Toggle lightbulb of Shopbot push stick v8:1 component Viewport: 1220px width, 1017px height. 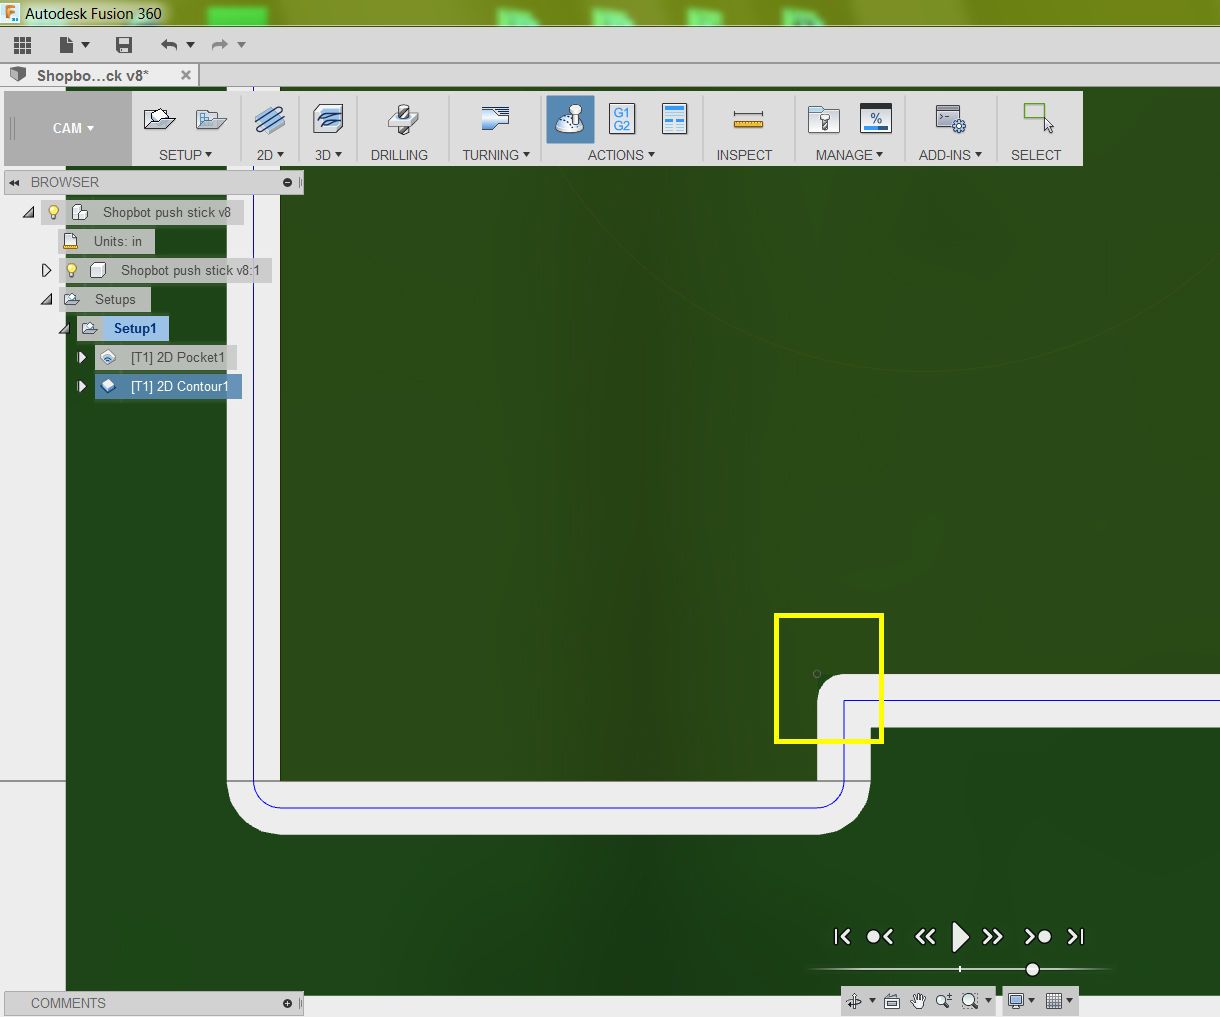tap(72, 270)
